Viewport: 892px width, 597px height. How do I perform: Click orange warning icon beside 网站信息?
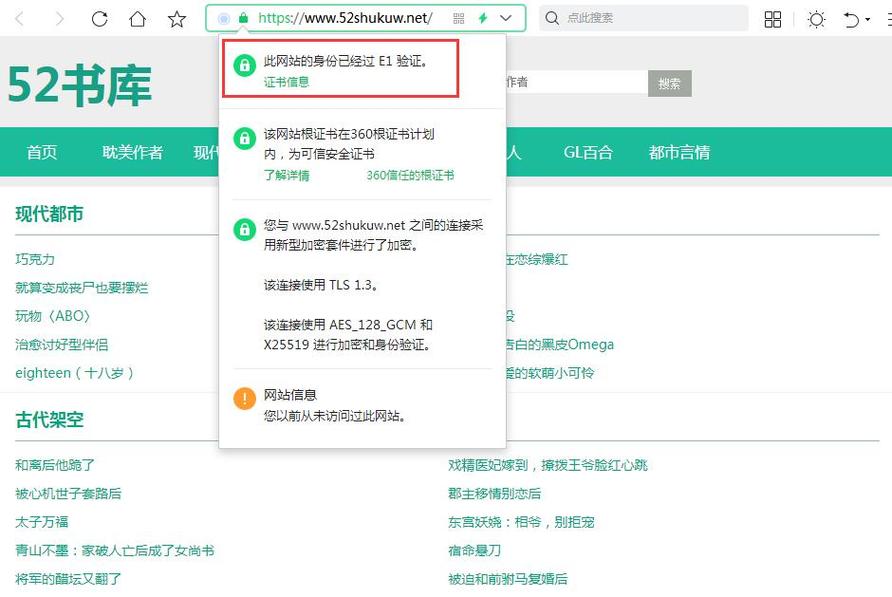245,399
